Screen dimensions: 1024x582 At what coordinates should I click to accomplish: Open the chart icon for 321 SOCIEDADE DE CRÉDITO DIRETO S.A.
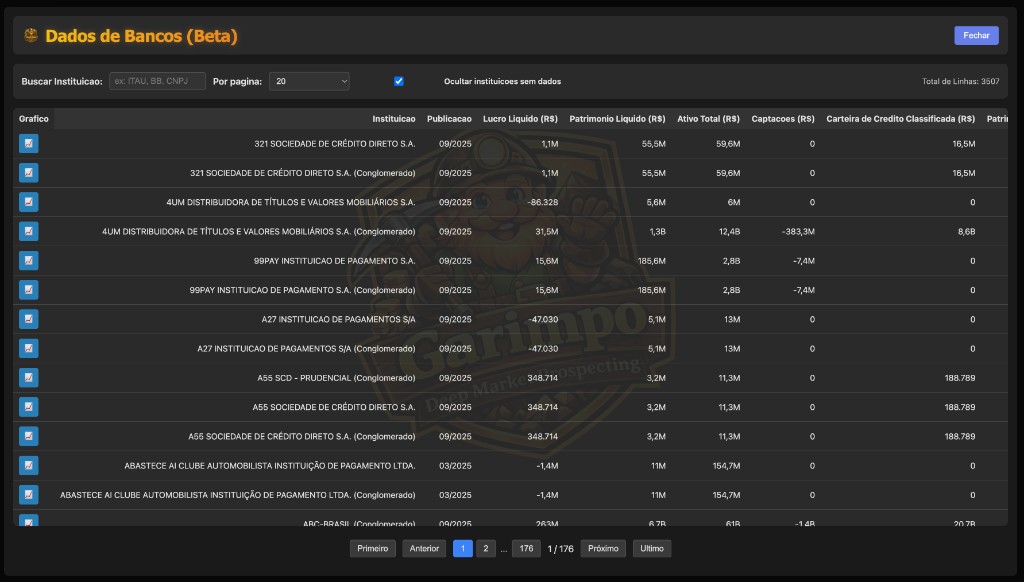click(28, 143)
